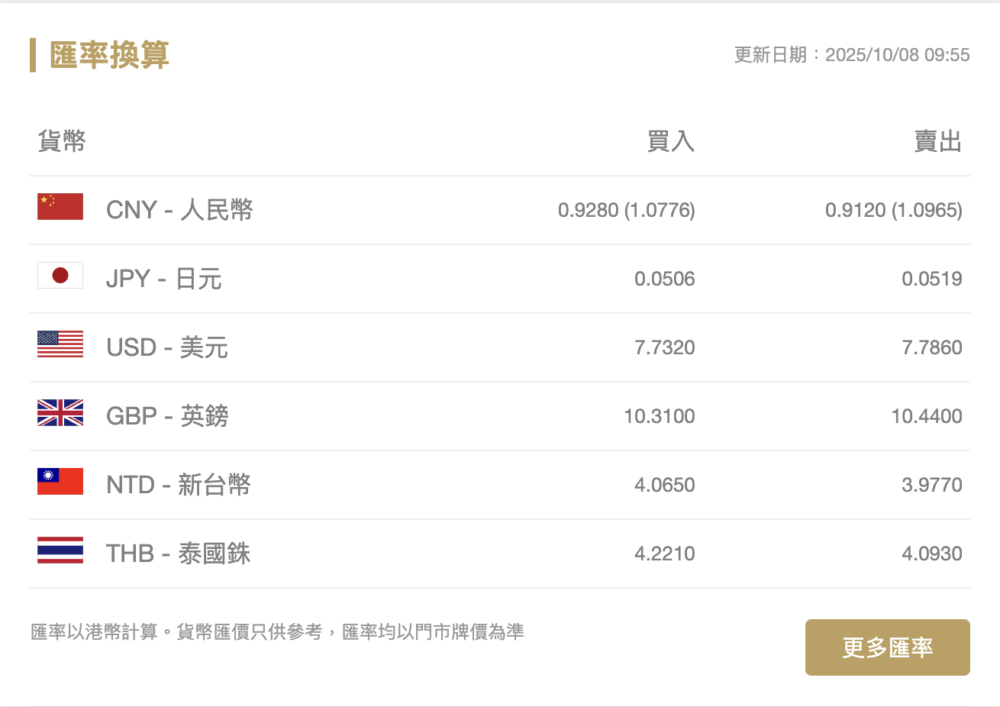Click the USD buy rate 7.7320
Screen dimensions: 1000x707
tap(664, 348)
